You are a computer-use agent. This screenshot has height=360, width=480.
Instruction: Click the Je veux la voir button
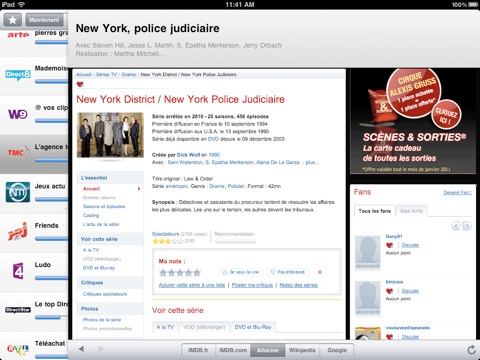click(x=241, y=272)
